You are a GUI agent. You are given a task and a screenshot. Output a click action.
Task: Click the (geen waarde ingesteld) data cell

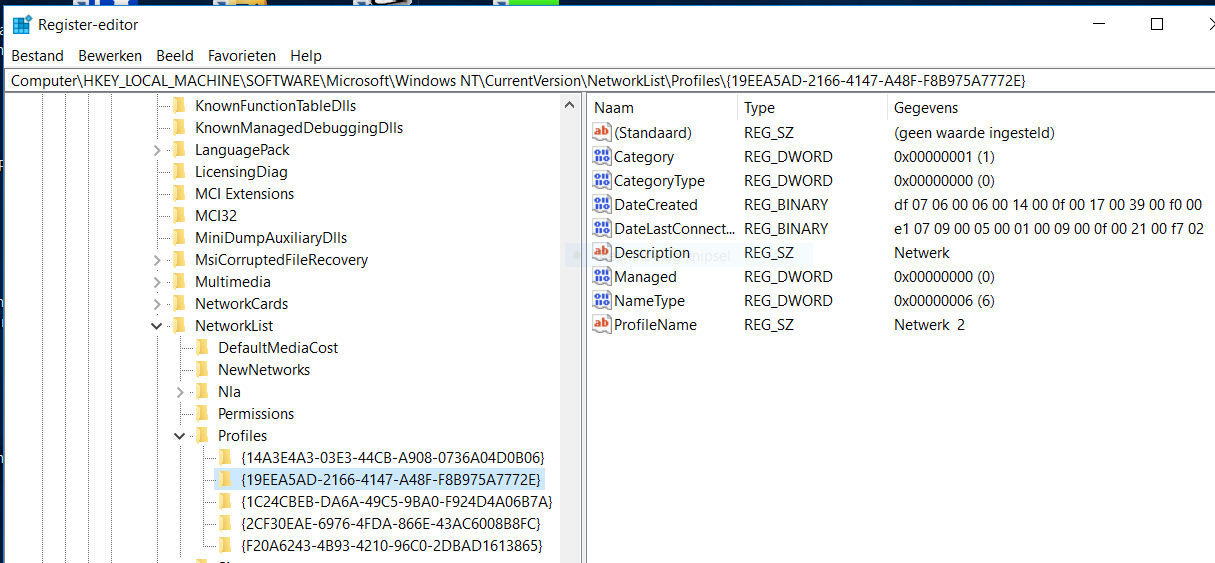point(974,133)
